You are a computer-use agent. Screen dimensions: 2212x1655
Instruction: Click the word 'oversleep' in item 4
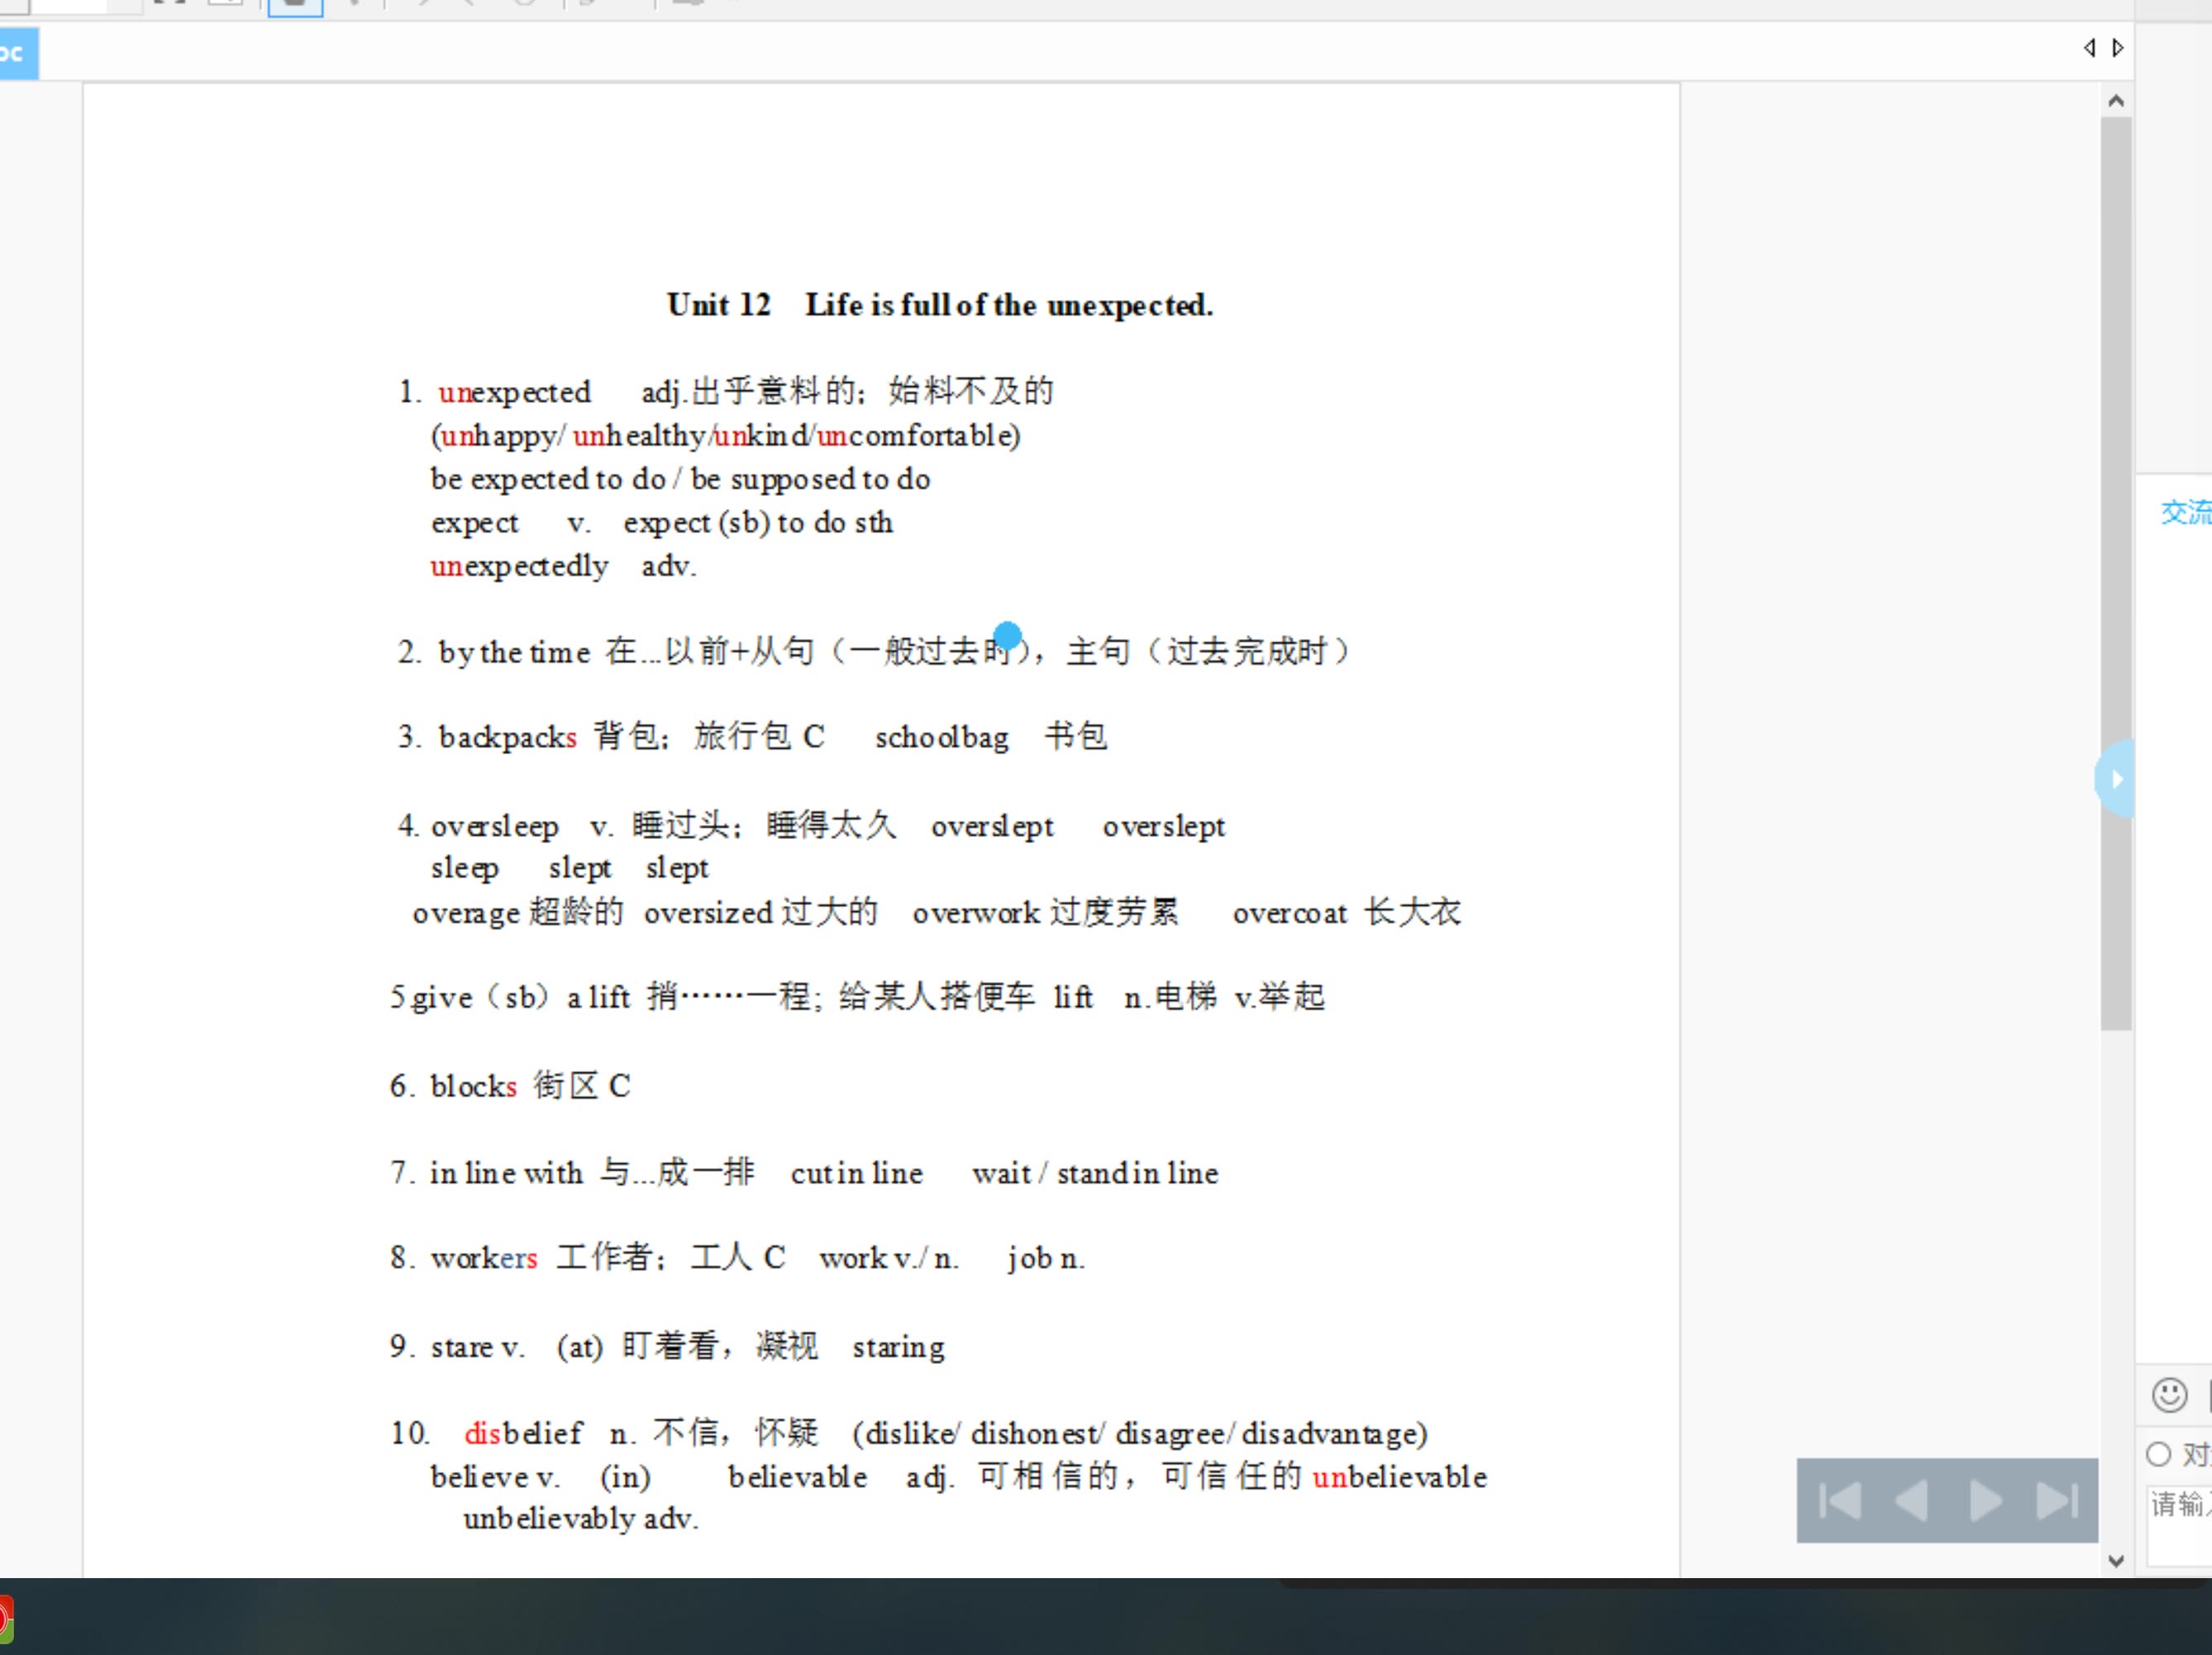pyautogui.click(x=495, y=827)
